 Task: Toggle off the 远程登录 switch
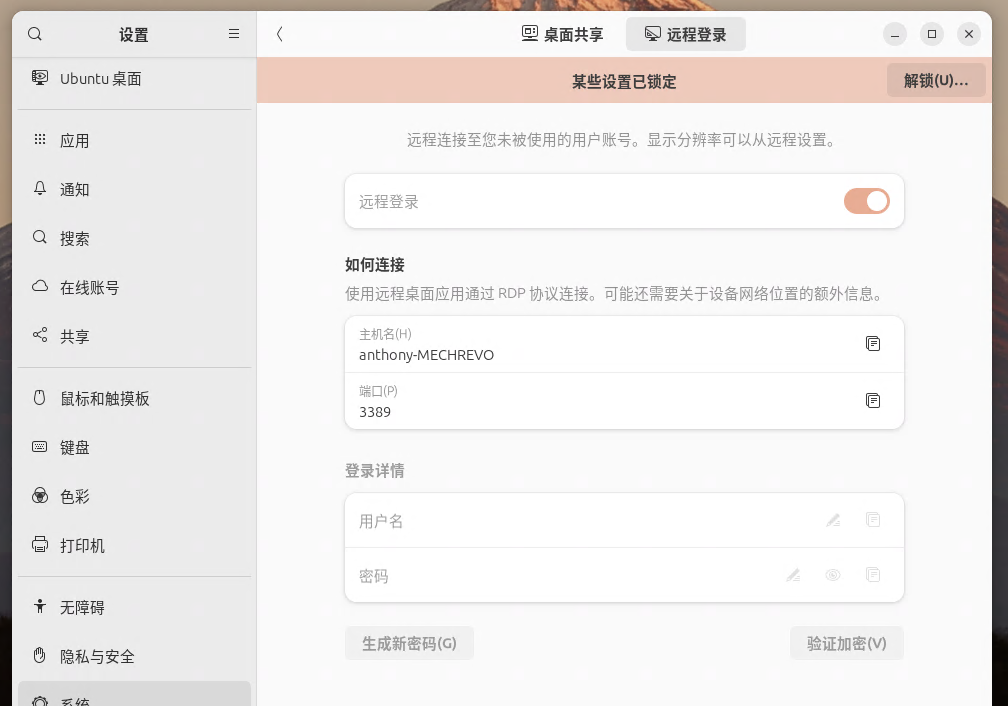866,201
